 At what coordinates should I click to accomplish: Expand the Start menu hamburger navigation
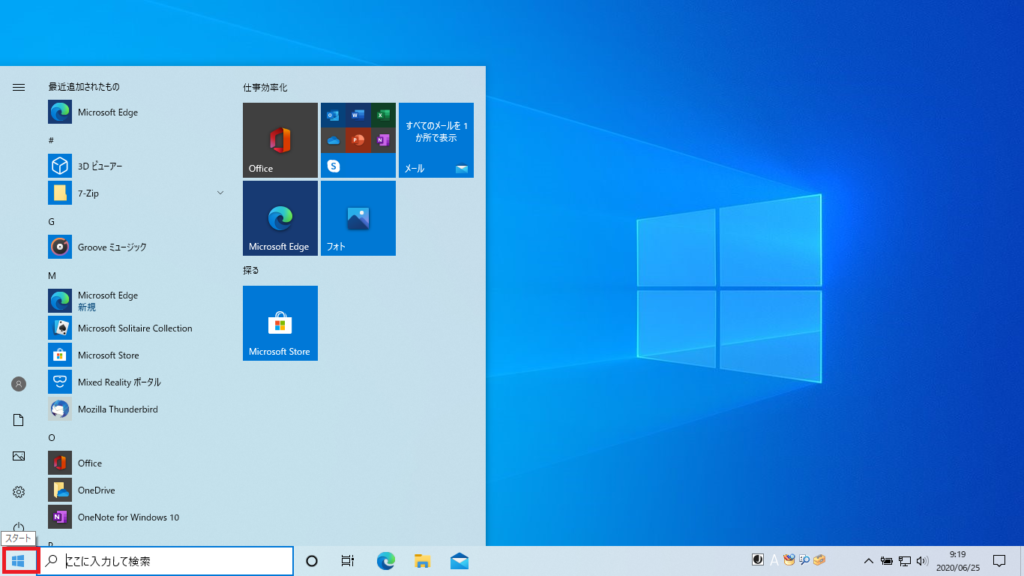pos(18,88)
